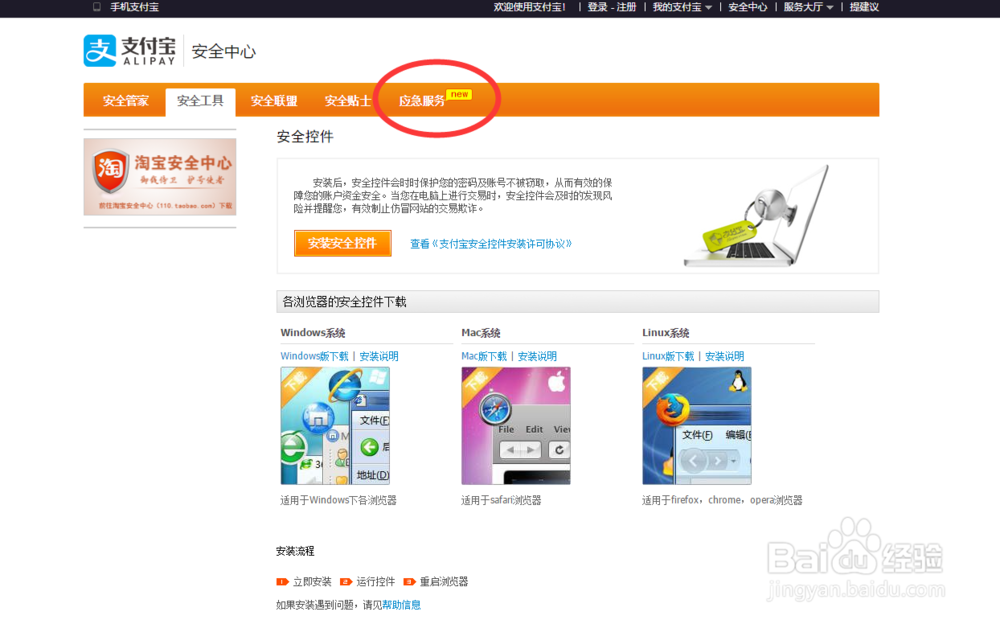1000x624 pixels.
Task: Click the step 1 立即安装 icon
Action: tap(285, 580)
